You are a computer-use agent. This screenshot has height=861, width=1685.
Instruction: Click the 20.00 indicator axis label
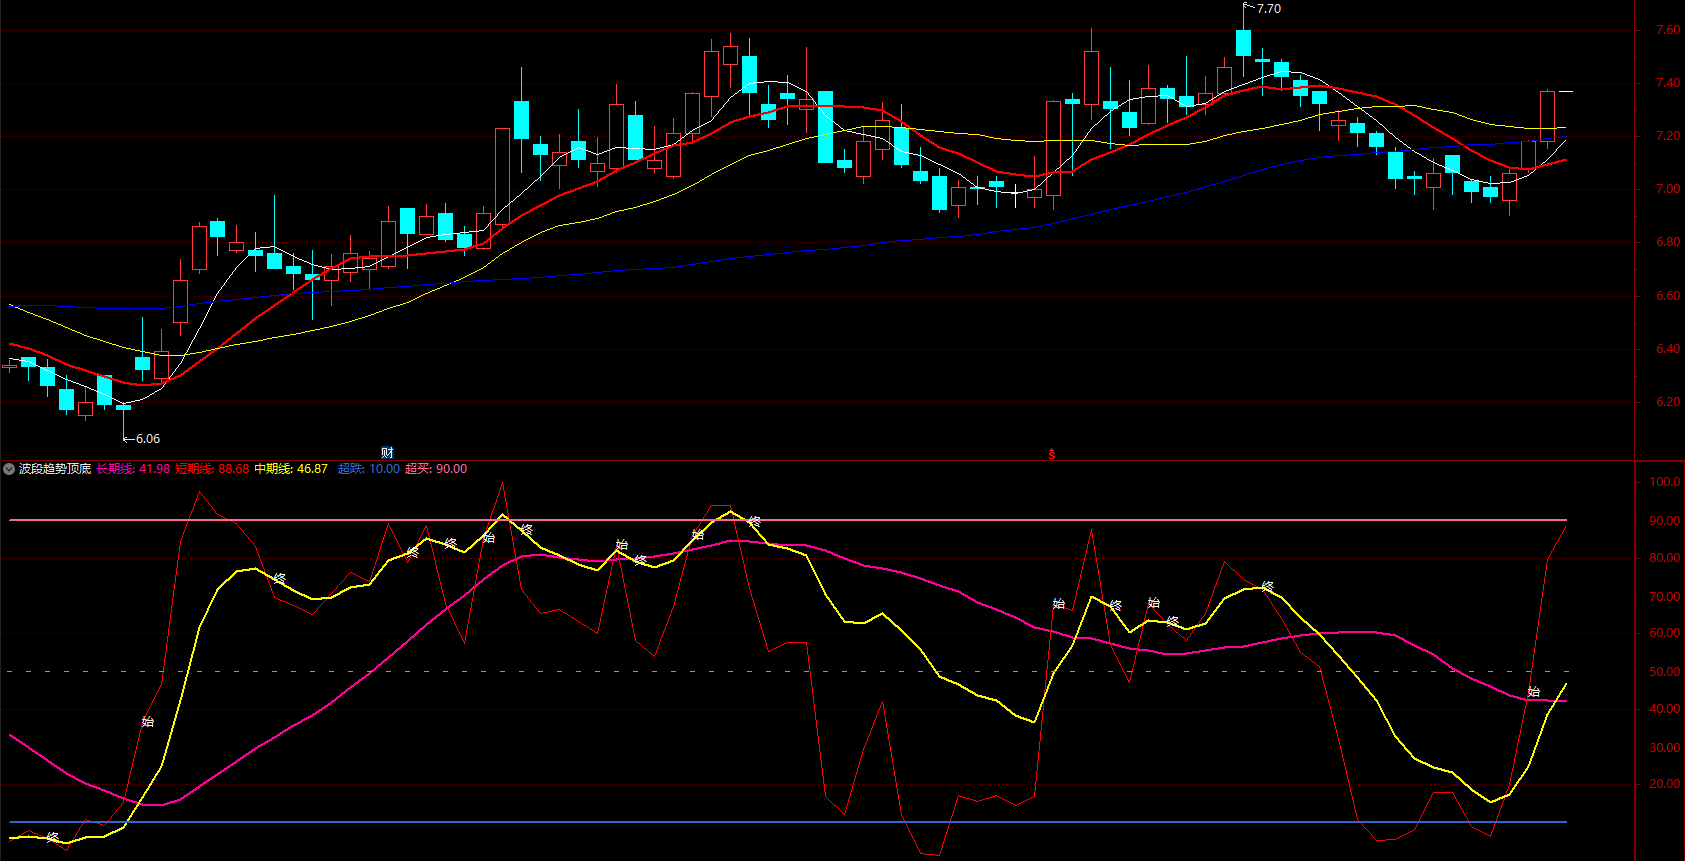coord(1665,784)
